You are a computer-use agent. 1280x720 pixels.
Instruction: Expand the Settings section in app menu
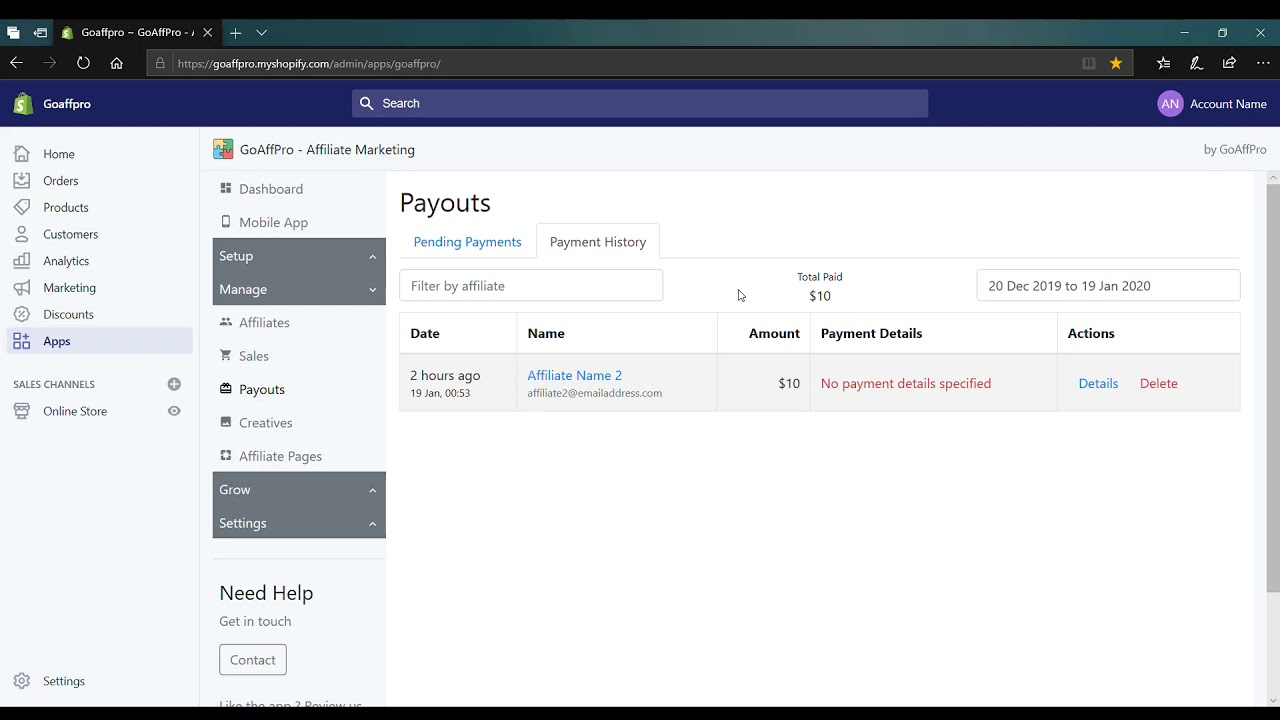click(299, 523)
